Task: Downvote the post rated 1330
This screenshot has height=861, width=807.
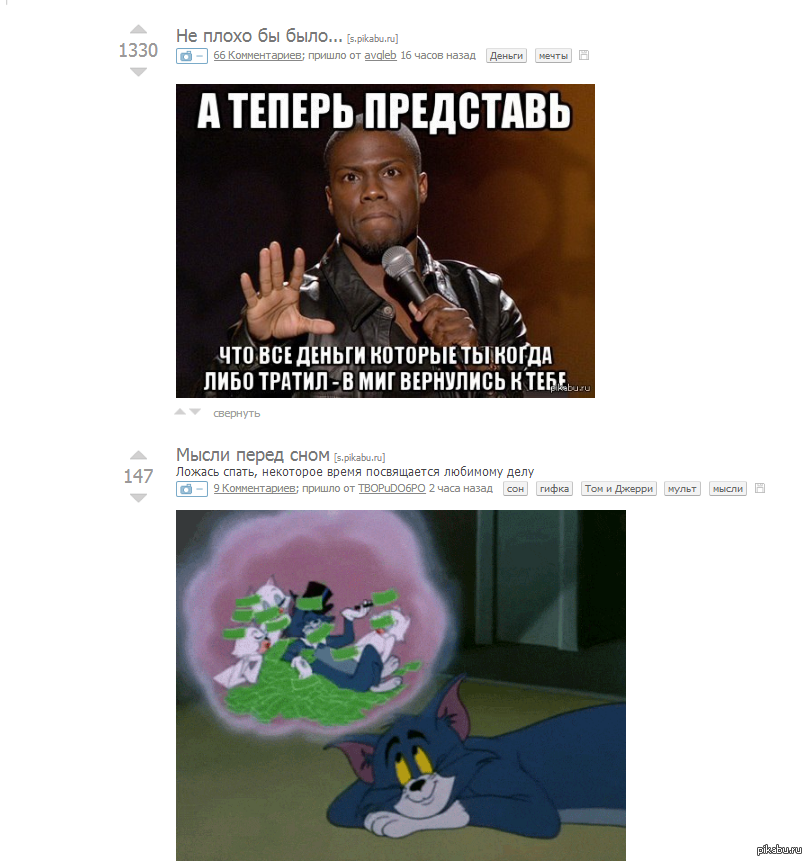Action: click(x=138, y=72)
